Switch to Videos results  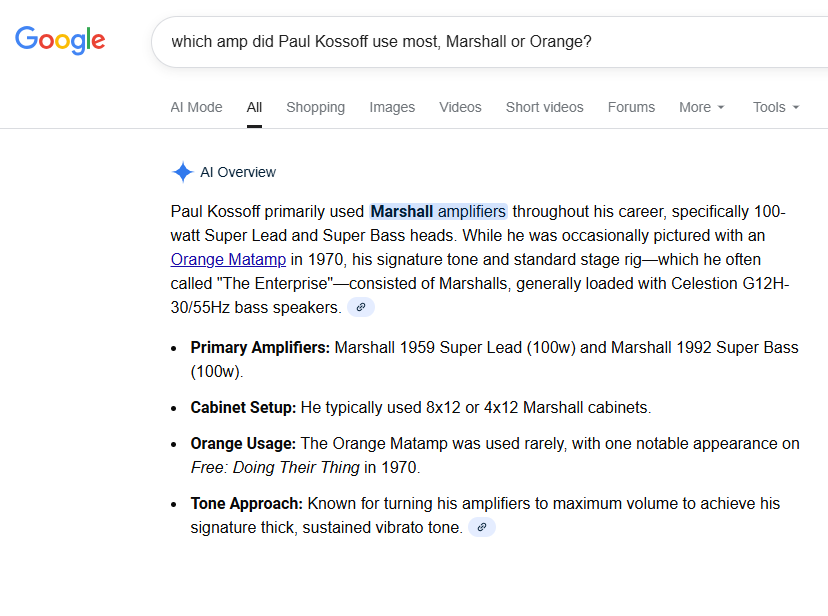460,107
